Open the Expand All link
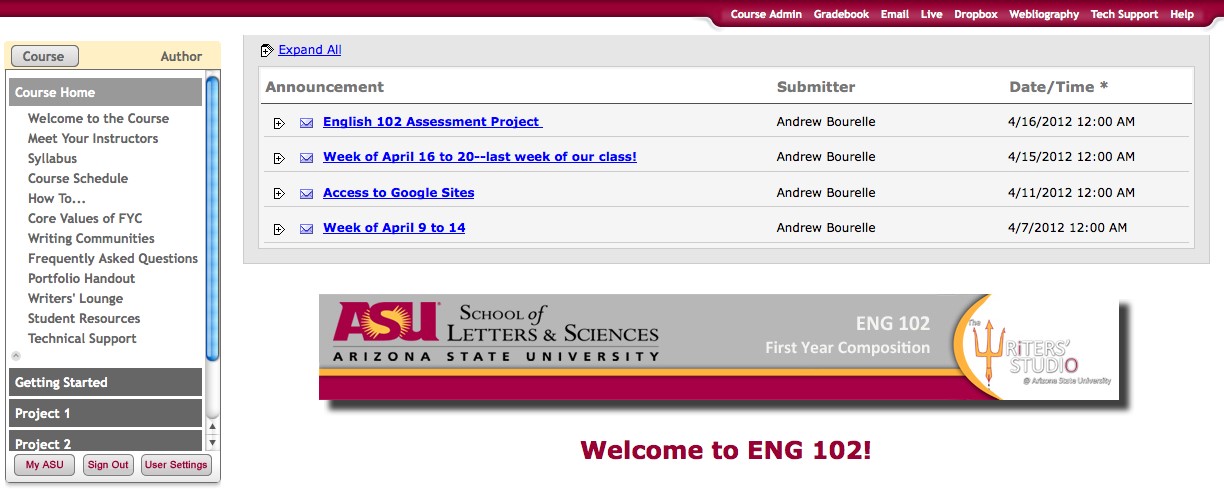1224x501 pixels. pos(309,50)
